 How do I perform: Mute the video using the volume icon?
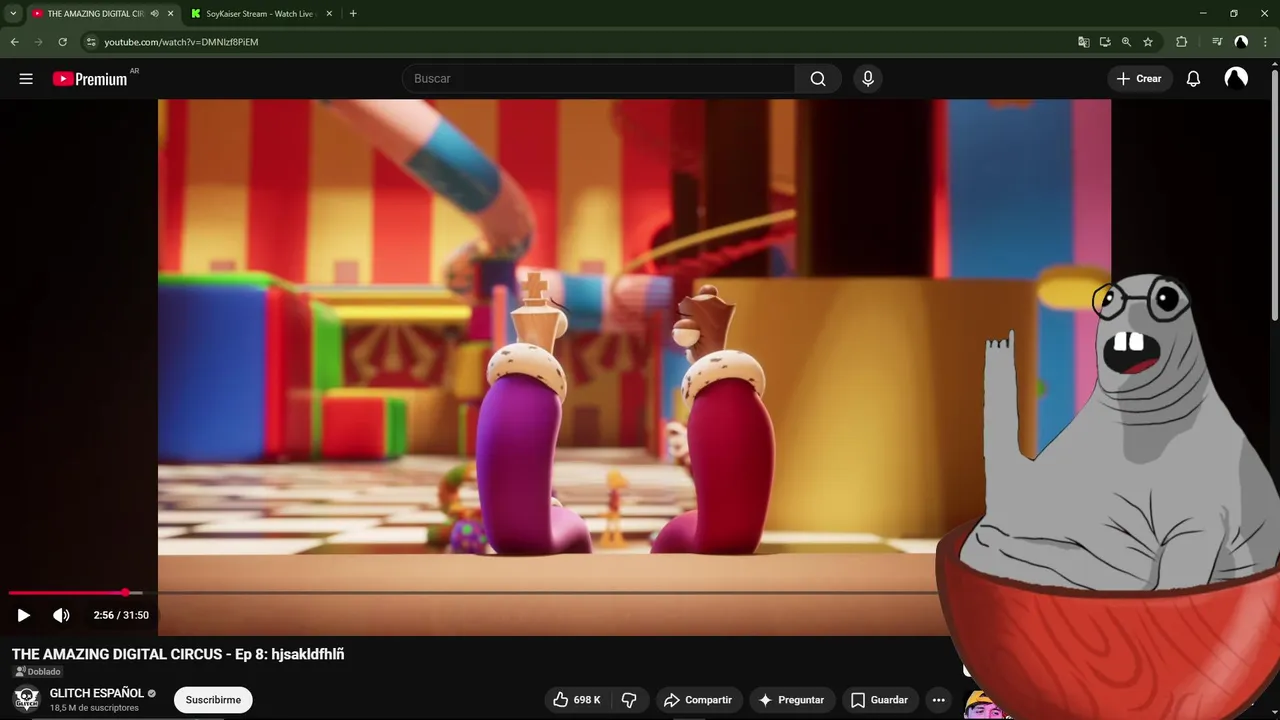pos(61,615)
